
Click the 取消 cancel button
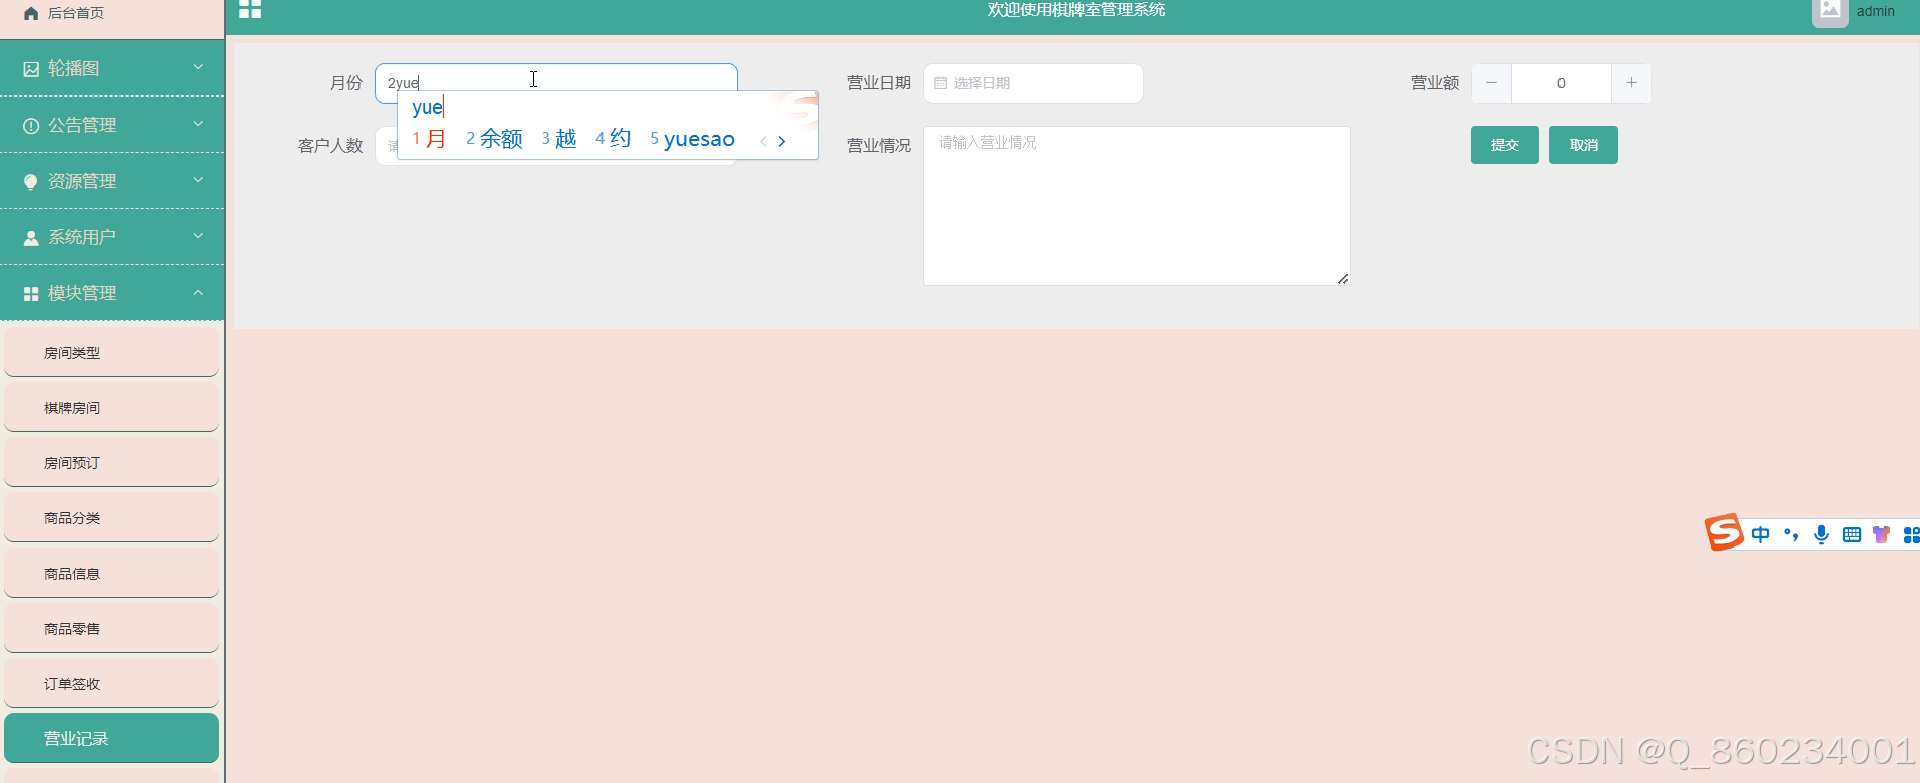pos(1583,145)
